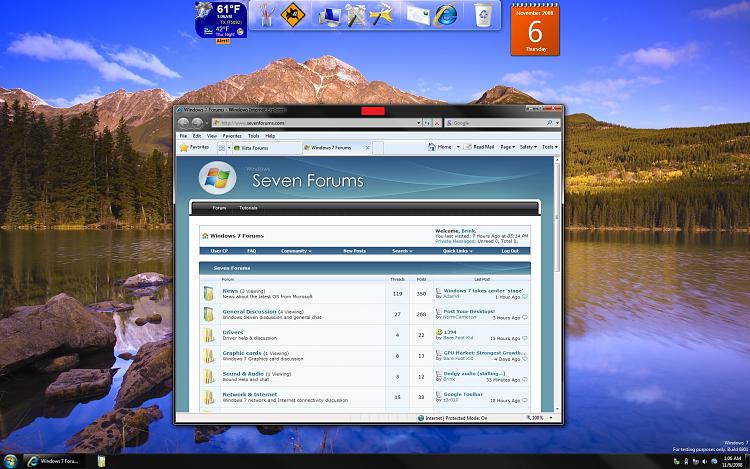Click the weather gadget showing 61°F
Viewport: 750px width, 469px height.
coord(221,20)
